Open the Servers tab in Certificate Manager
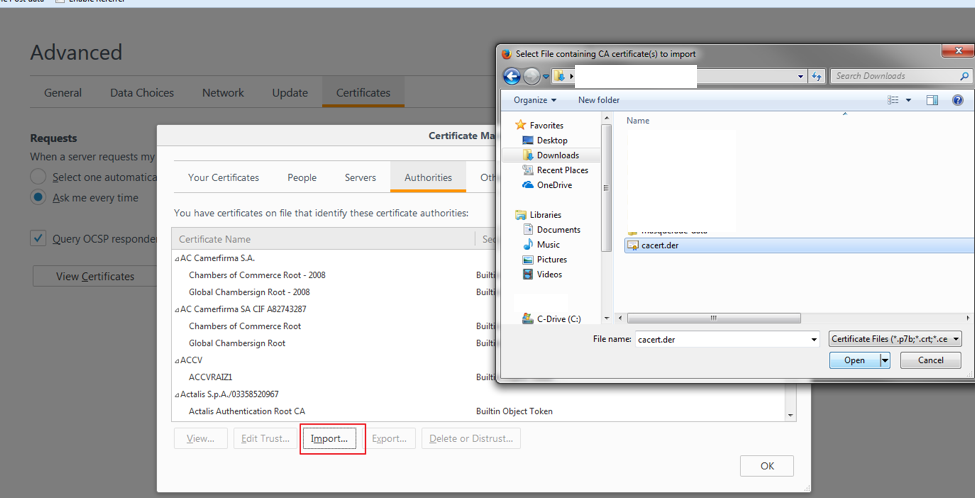975x498 pixels. [360, 177]
